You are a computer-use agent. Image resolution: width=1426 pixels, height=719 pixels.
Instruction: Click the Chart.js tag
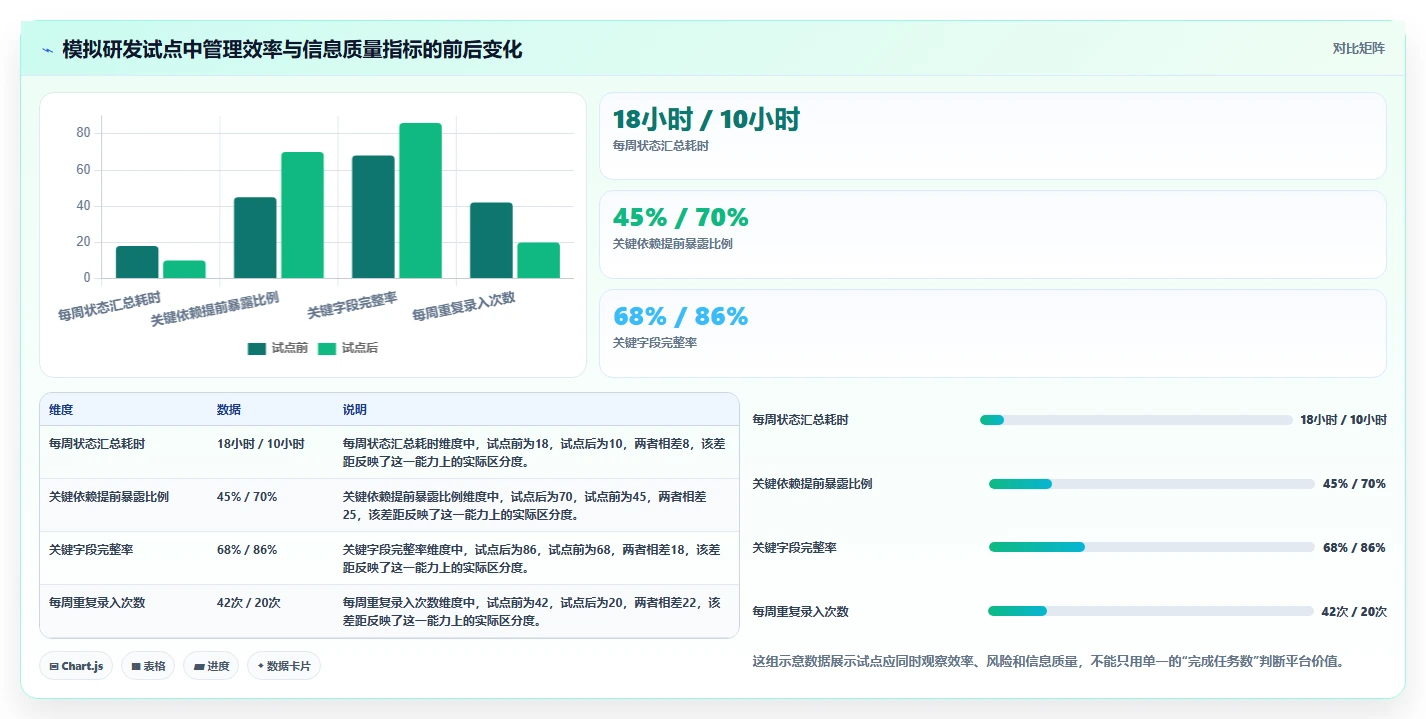76,666
